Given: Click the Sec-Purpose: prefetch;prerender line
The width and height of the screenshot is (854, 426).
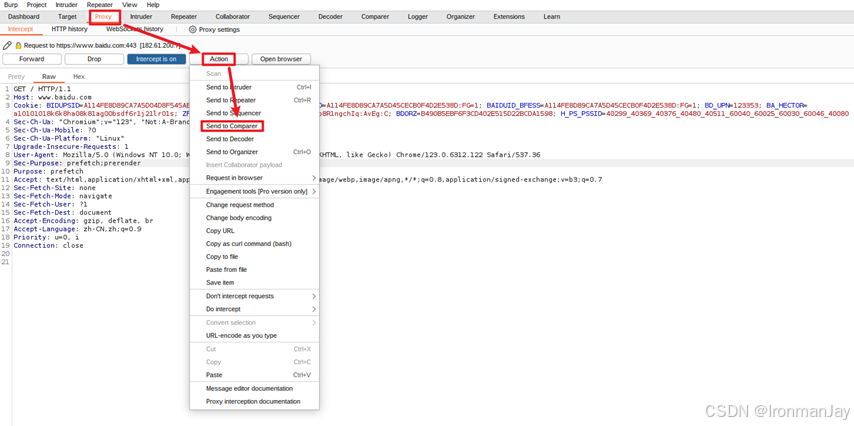Looking at the screenshot, I should [77, 163].
